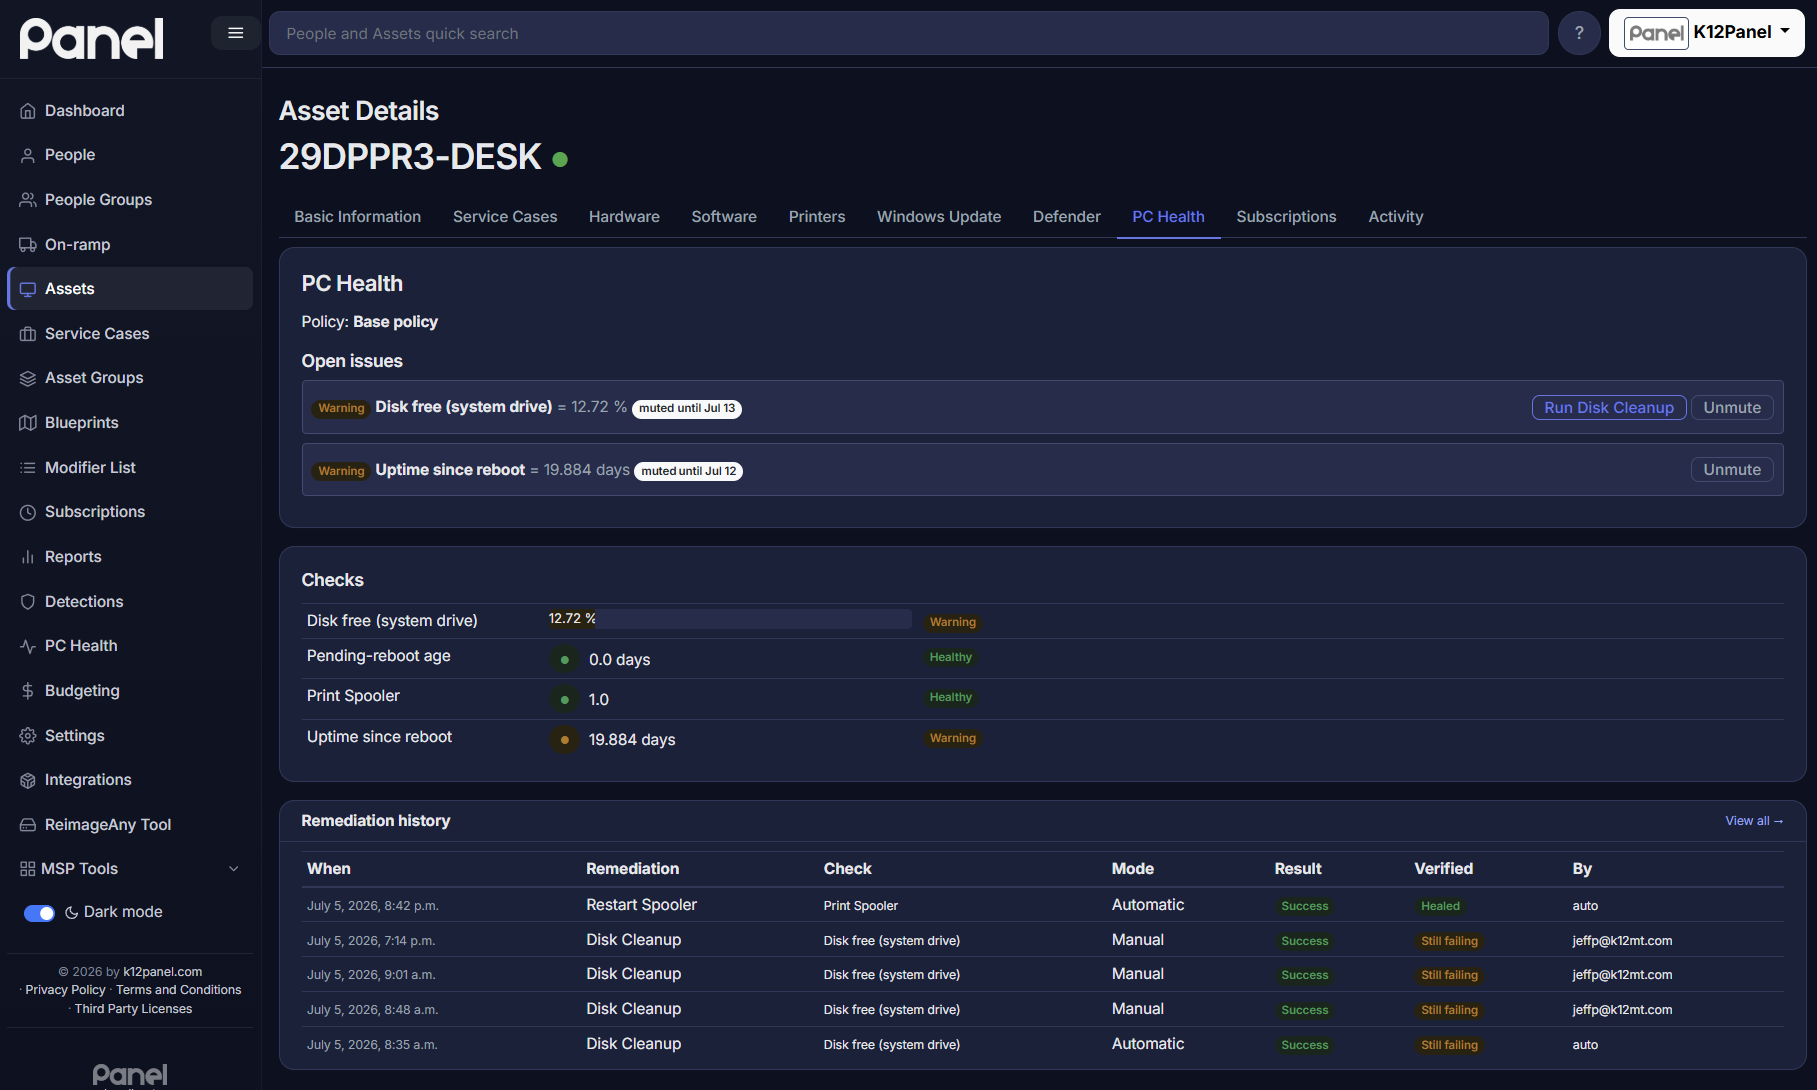
Task: Open the Dashboard home icon
Action: click(x=28, y=111)
